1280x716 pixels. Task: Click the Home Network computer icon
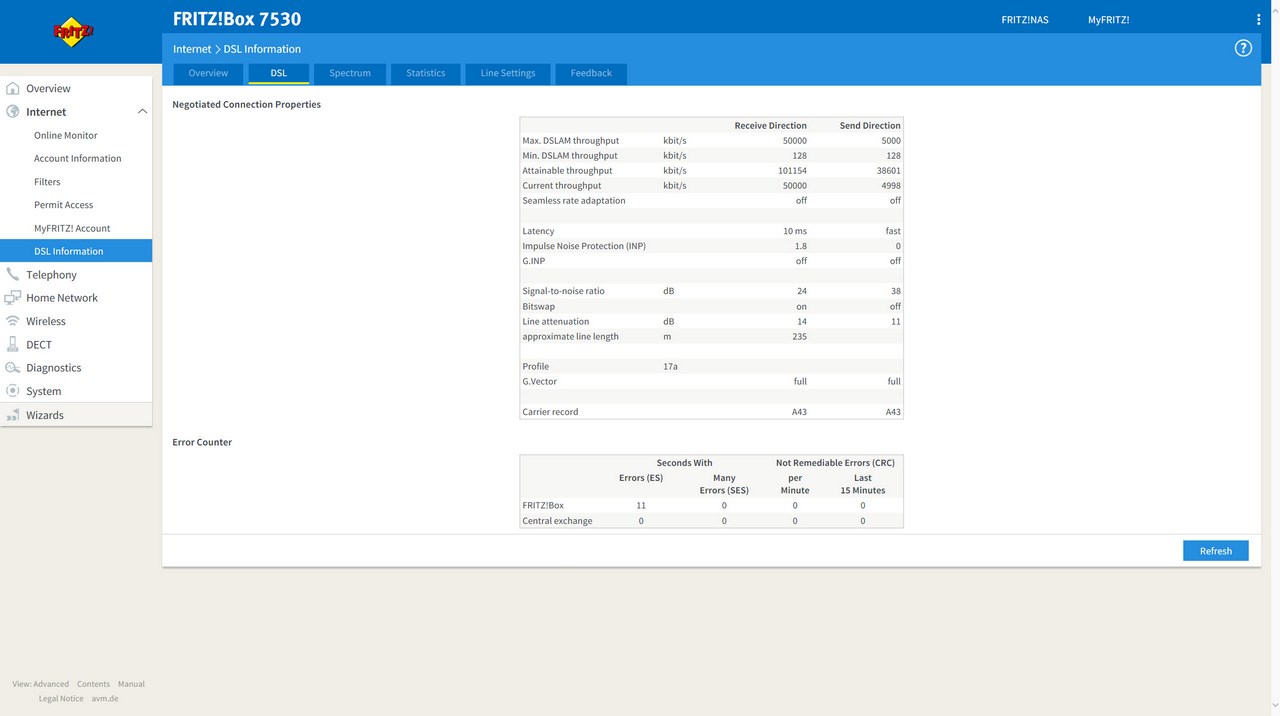[x=13, y=298]
